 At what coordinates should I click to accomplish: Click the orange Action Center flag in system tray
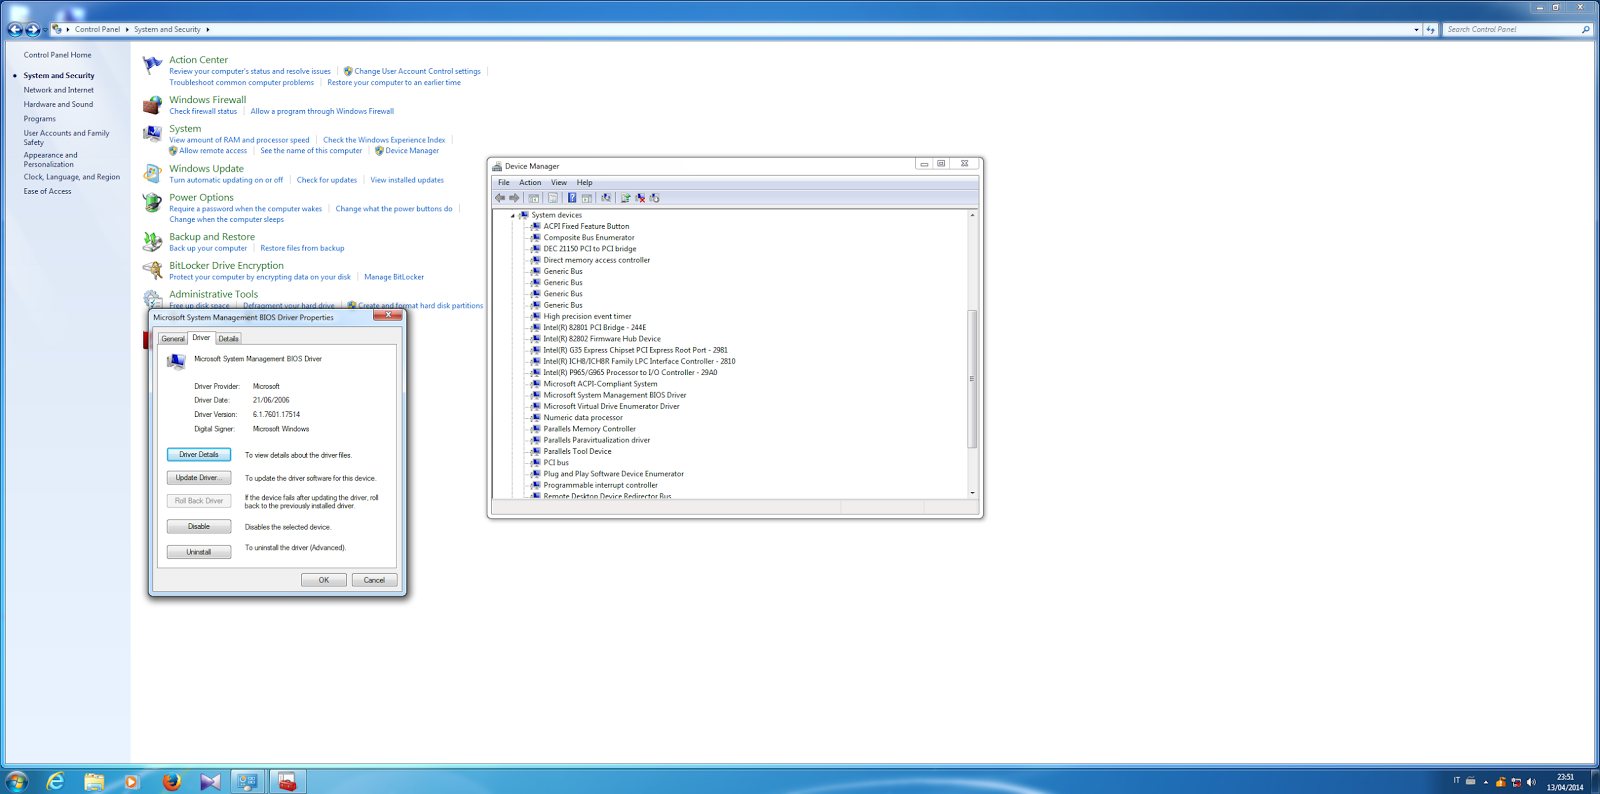tap(1501, 782)
